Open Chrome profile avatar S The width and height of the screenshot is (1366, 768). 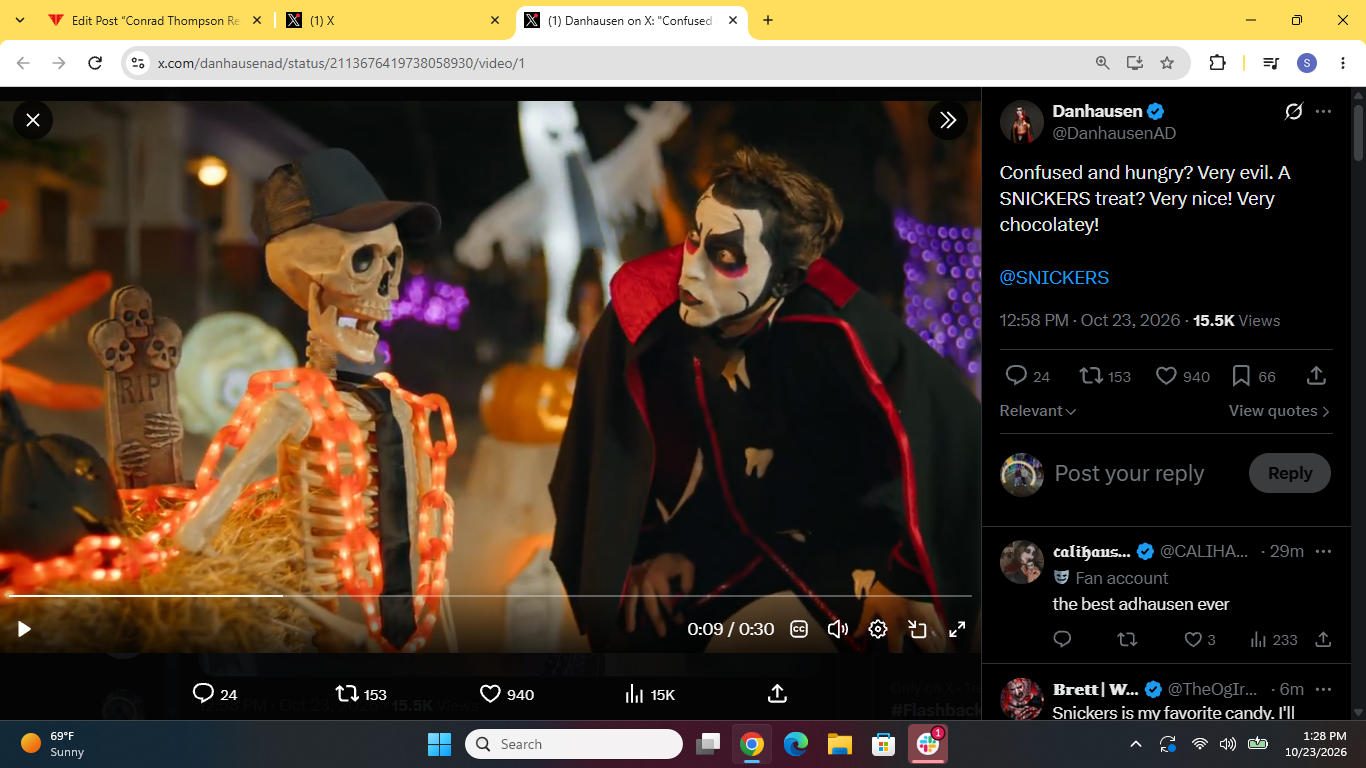(x=1307, y=63)
